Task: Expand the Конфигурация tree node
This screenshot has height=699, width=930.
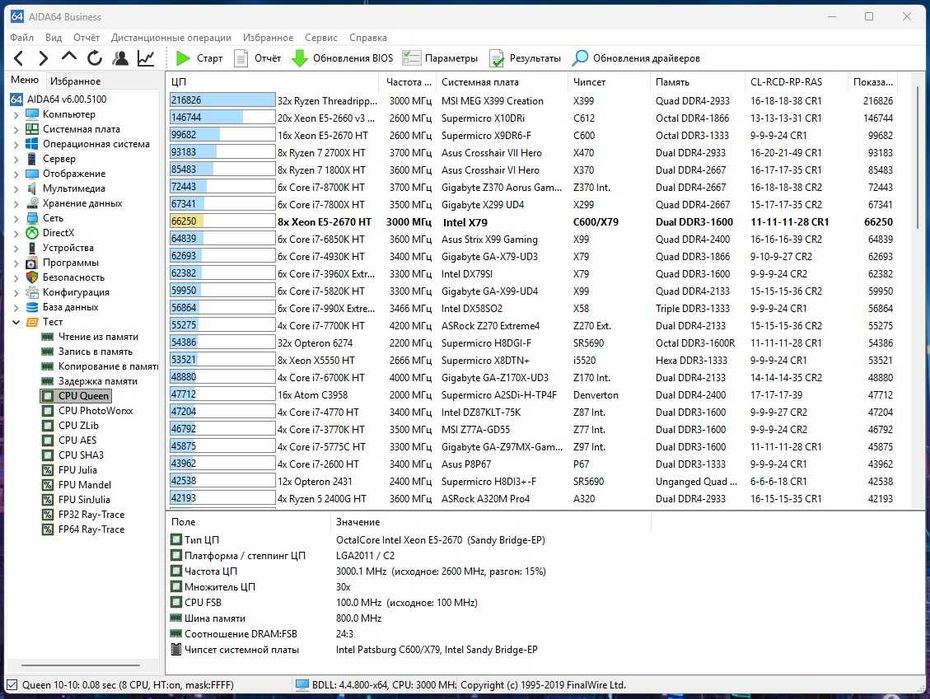Action: pyautogui.click(x=16, y=292)
